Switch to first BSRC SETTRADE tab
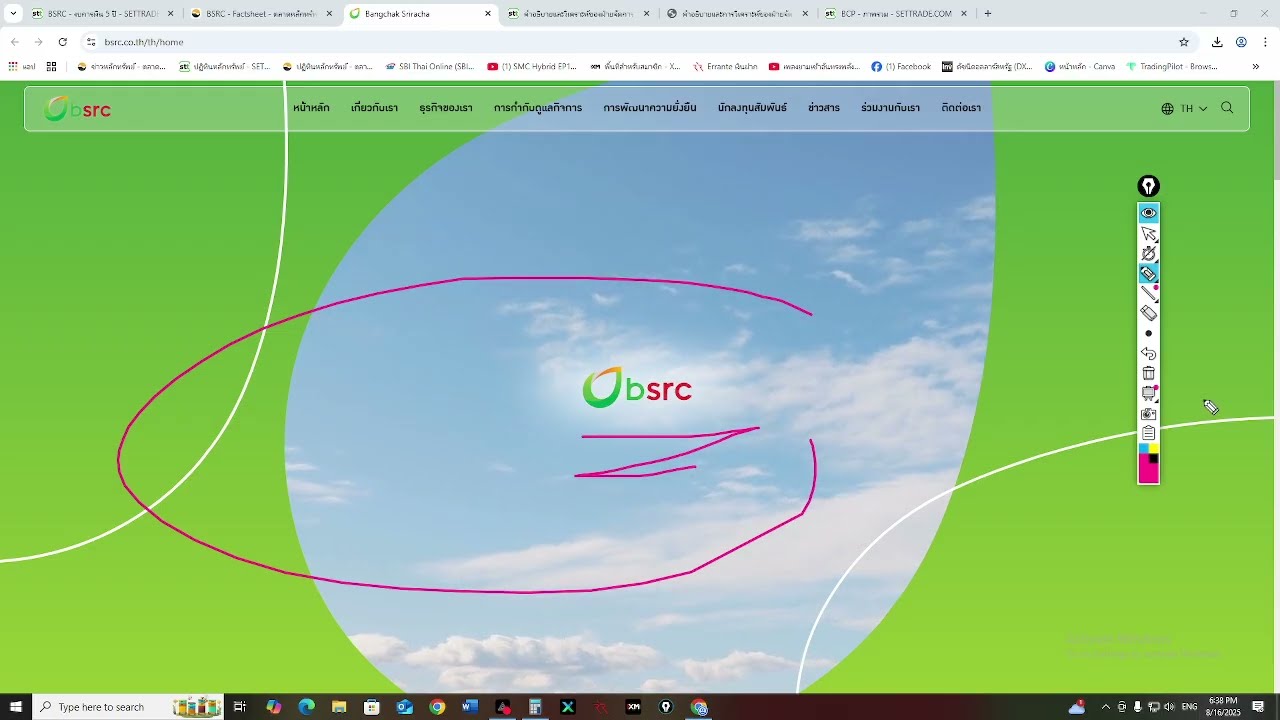Image resolution: width=1280 pixels, height=720 pixels. [103, 14]
